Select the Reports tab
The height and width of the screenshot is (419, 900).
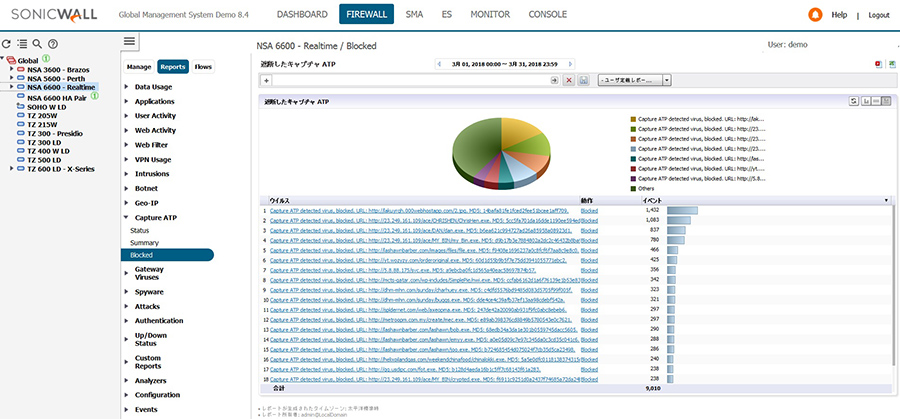coord(173,67)
